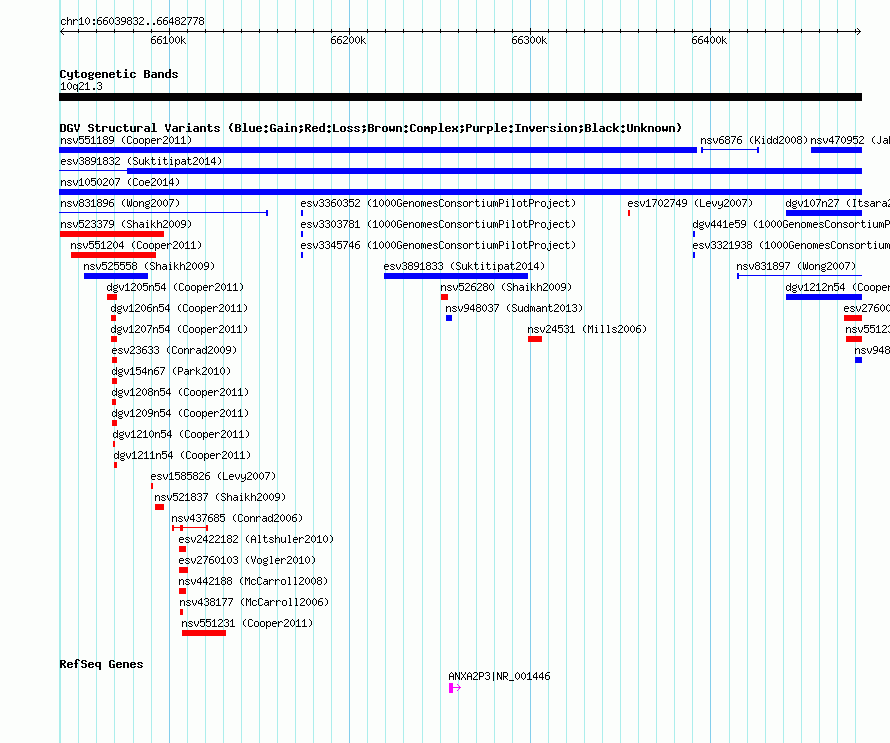This screenshot has height=743, width=890.
Task: Click esv3360352 1000 Genomes variant label
Action: click(x=438, y=203)
